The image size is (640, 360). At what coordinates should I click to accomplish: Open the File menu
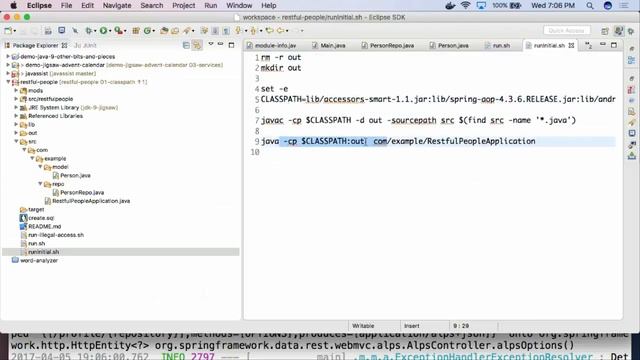pos(66,5)
